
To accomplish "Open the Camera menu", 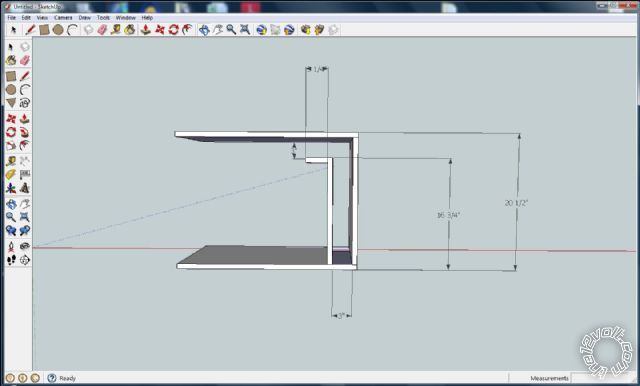I will coord(63,18).
